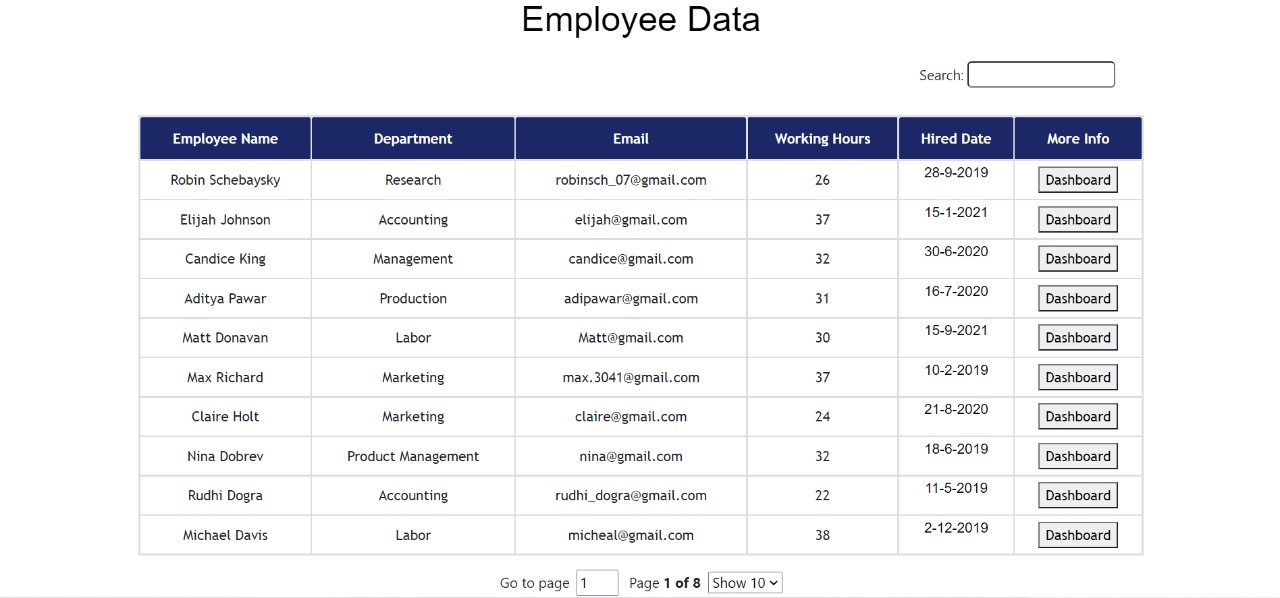Open Dashboard for Candice King
Image resolution: width=1280 pixels, height=598 pixels.
pos(1077,258)
